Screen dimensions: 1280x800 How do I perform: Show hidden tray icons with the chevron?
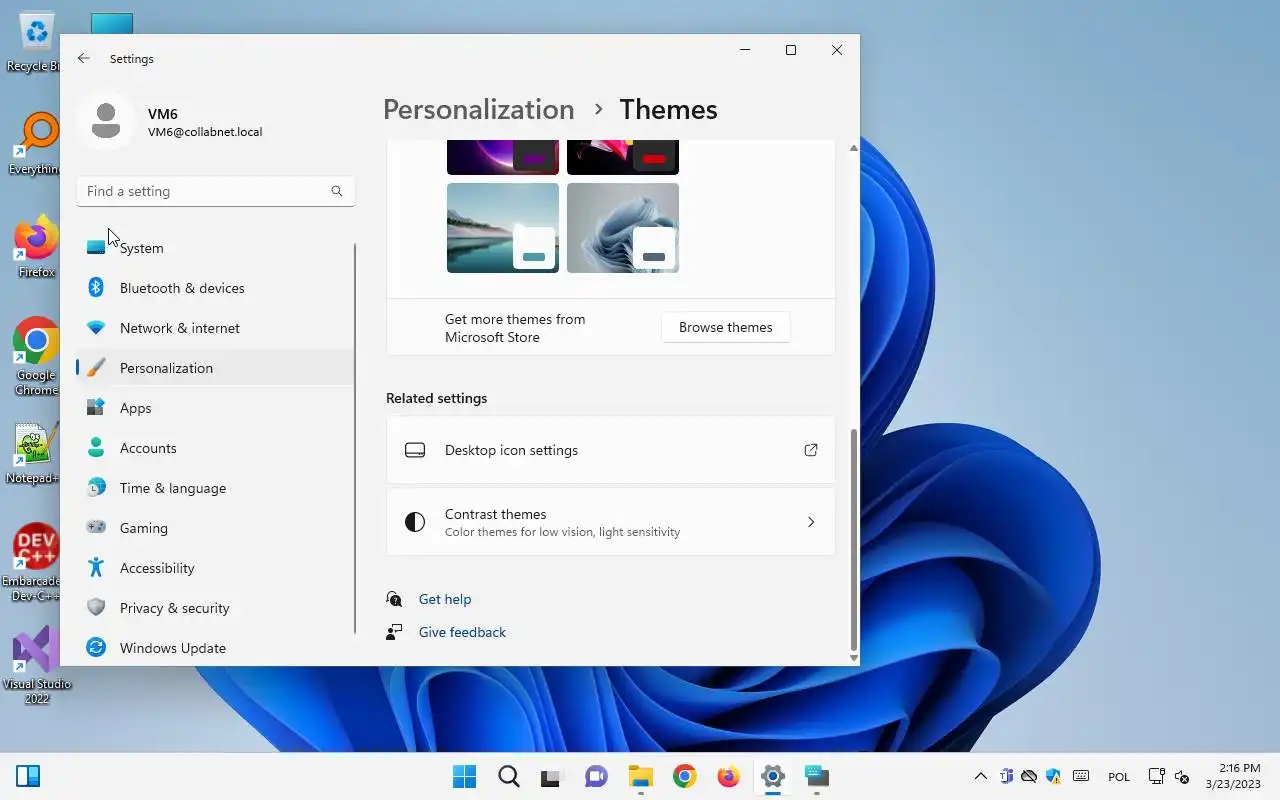pos(981,776)
